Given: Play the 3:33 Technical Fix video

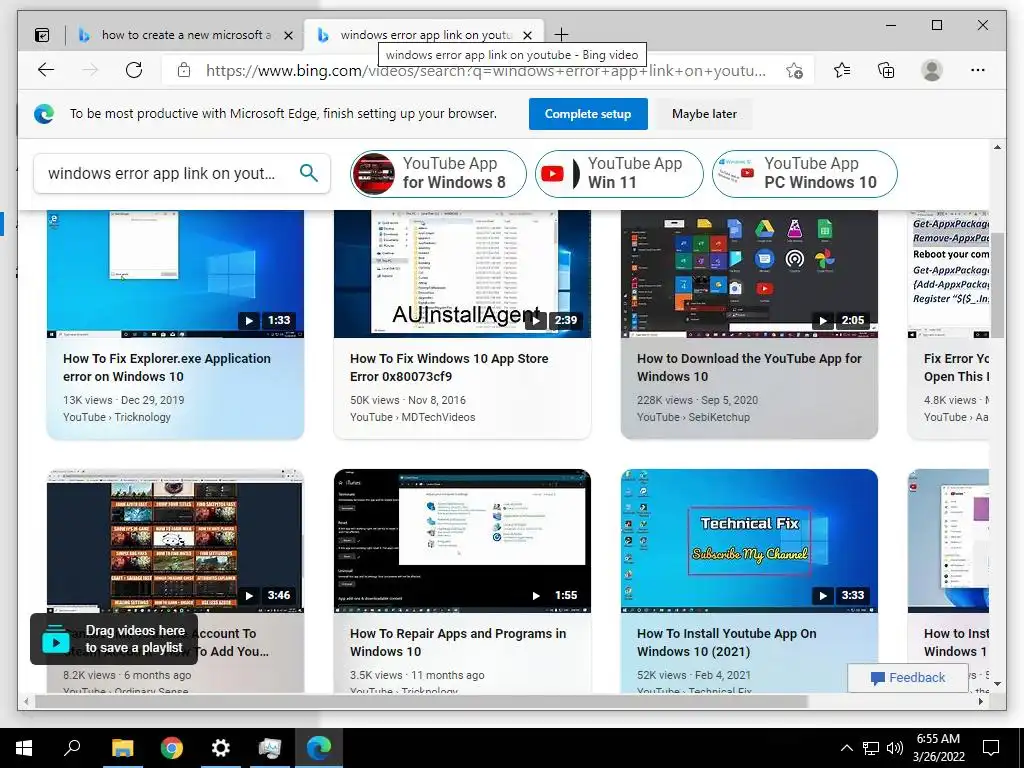Looking at the screenshot, I should [x=823, y=596].
